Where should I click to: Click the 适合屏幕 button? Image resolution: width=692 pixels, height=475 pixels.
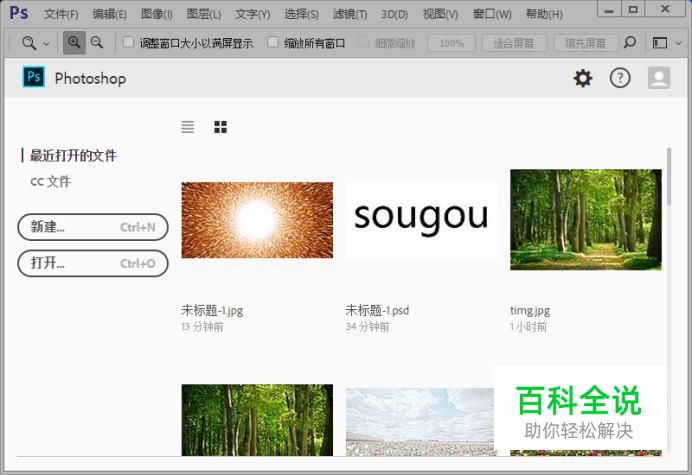pos(514,43)
